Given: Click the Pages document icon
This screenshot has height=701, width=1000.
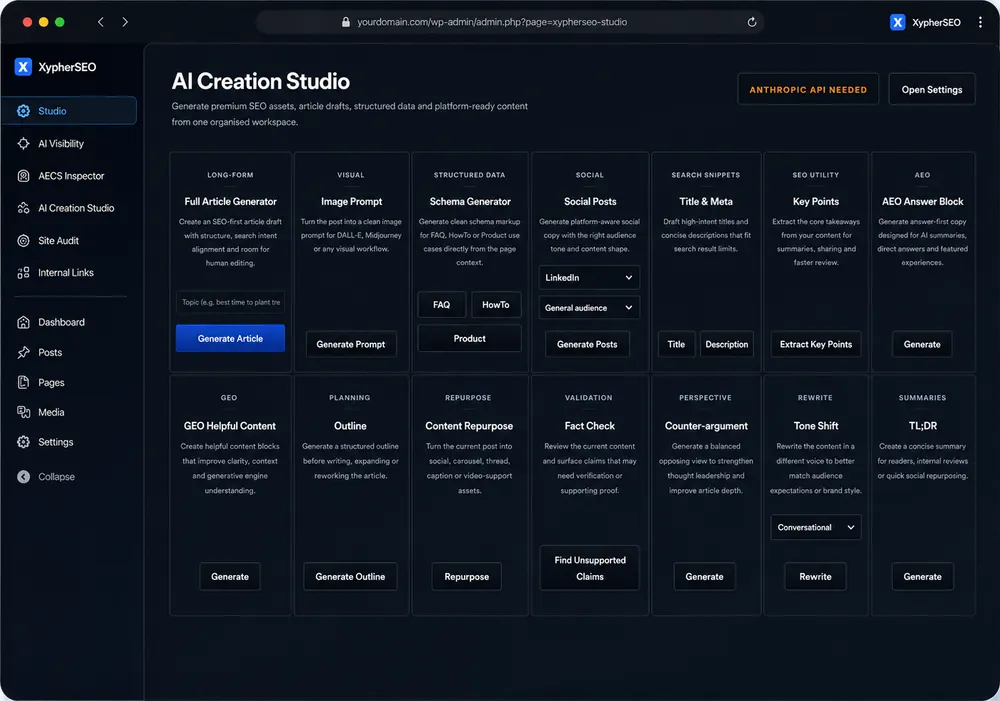Looking at the screenshot, I should [24, 382].
